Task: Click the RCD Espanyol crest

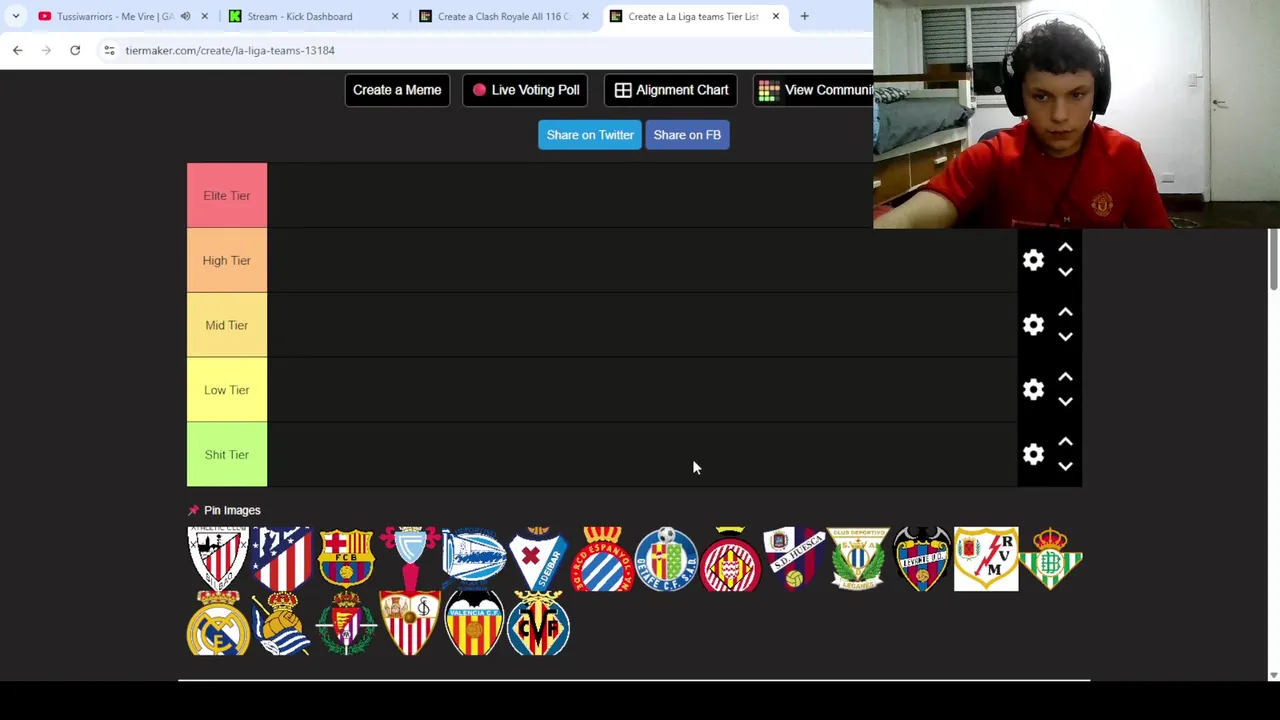Action: (602, 559)
